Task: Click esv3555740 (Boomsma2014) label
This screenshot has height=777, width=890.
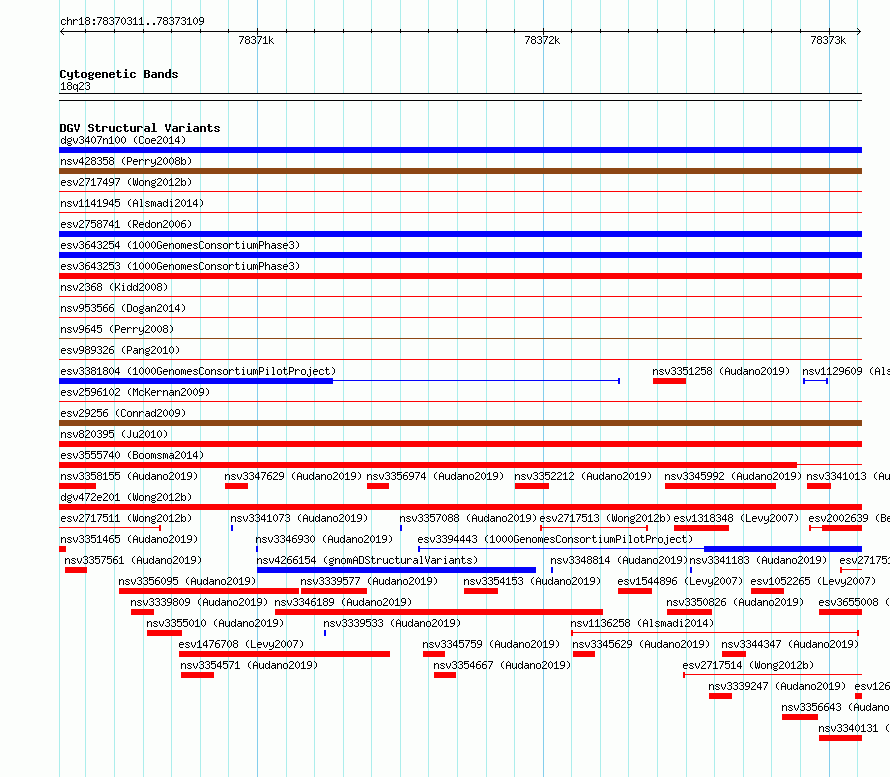Action: (x=132, y=455)
